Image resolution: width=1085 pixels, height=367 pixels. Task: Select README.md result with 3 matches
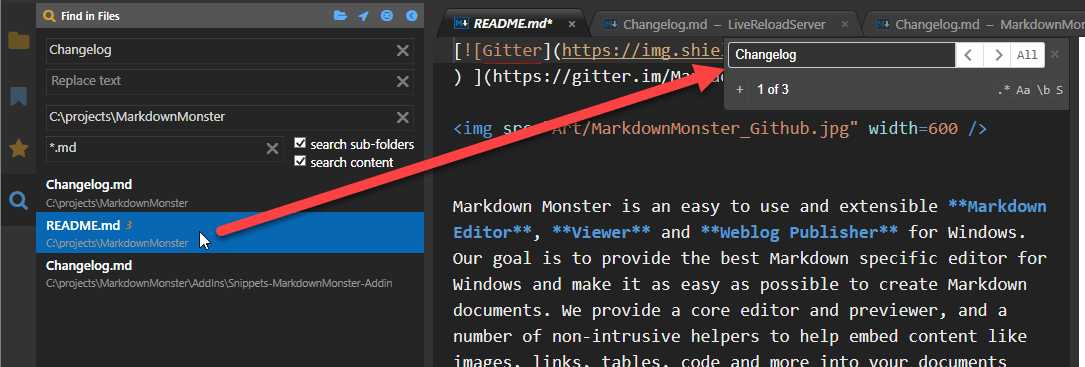click(230, 233)
